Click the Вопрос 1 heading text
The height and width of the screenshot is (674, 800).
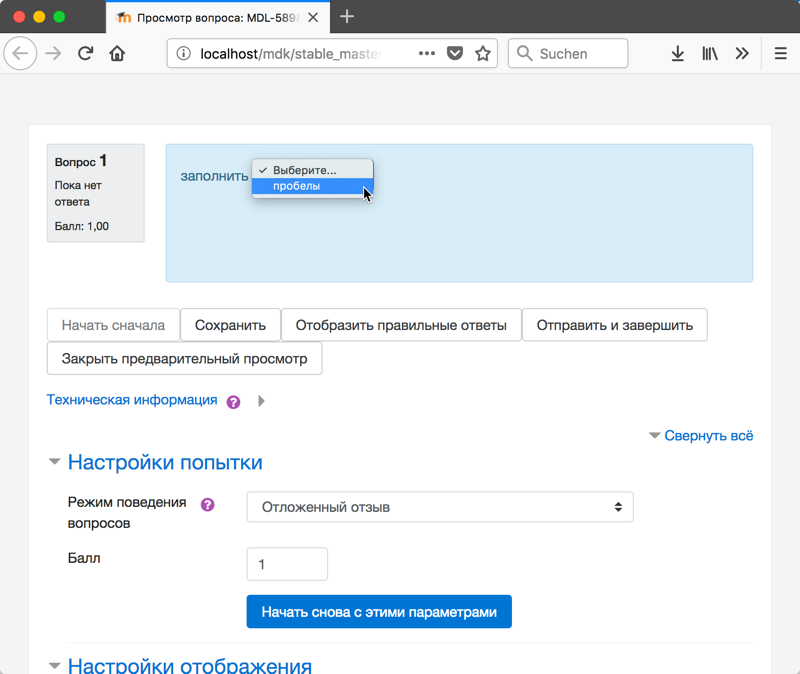(x=81, y=161)
